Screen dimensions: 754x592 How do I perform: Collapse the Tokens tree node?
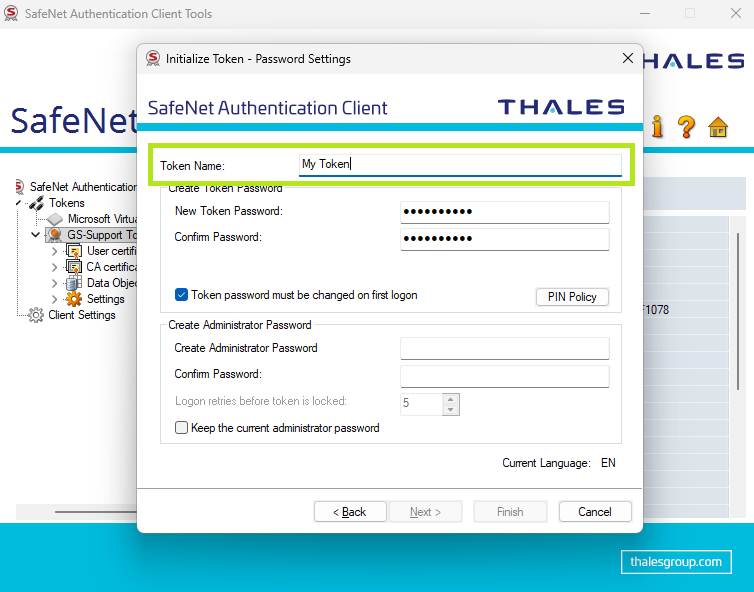pyautogui.click(x=18, y=203)
